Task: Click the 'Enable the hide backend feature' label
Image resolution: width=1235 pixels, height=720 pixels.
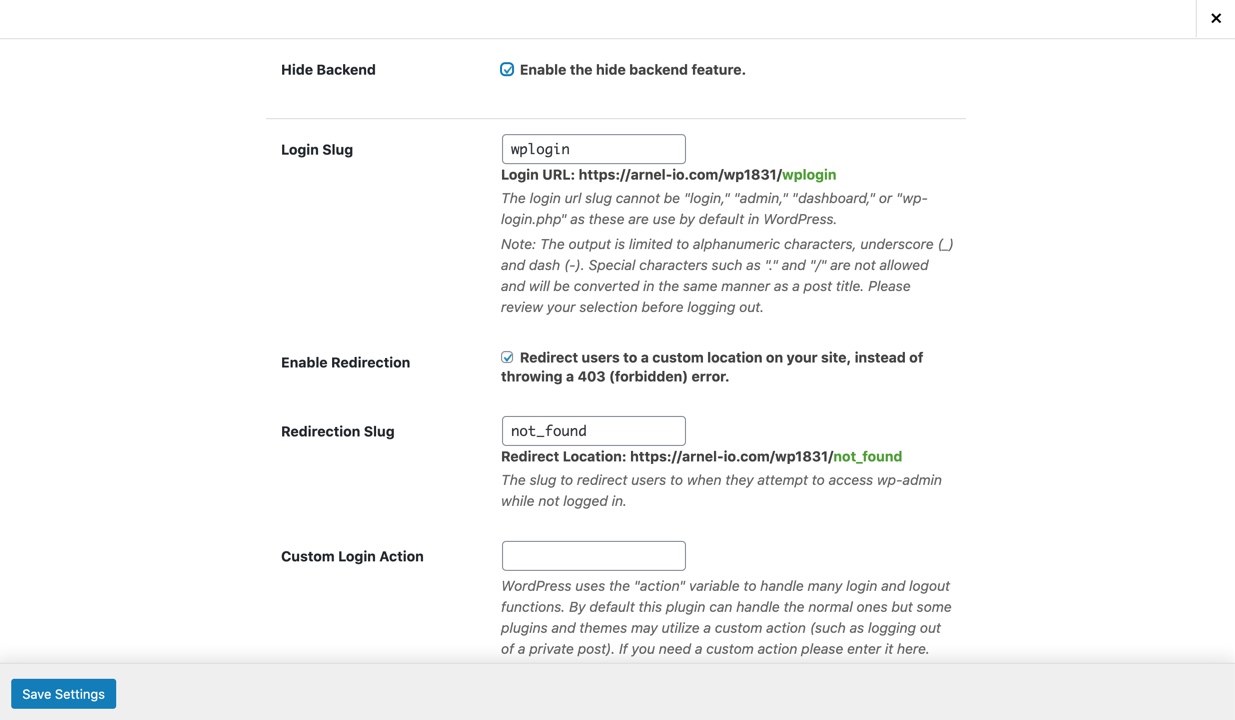Action: [632, 70]
